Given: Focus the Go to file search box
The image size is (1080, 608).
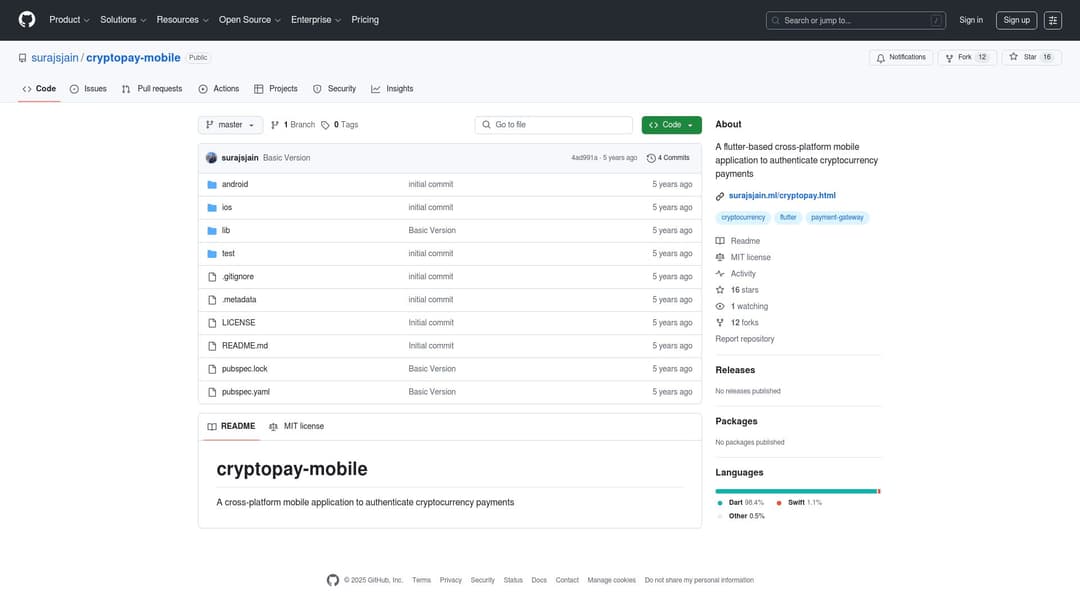Looking at the screenshot, I should pos(554,125).
